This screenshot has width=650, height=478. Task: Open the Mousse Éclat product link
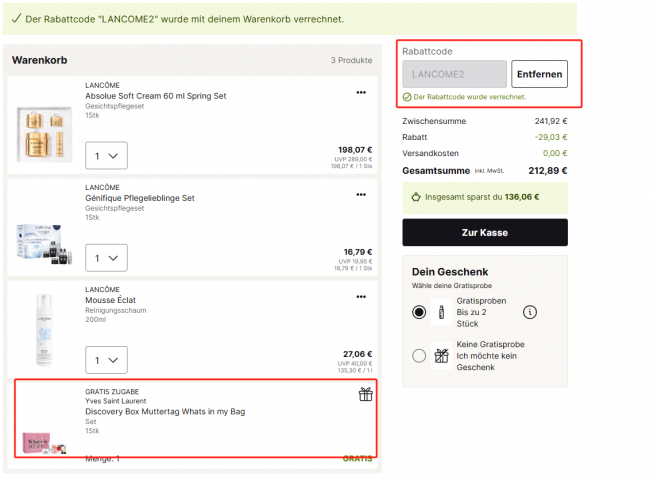(x=111, y=300)
